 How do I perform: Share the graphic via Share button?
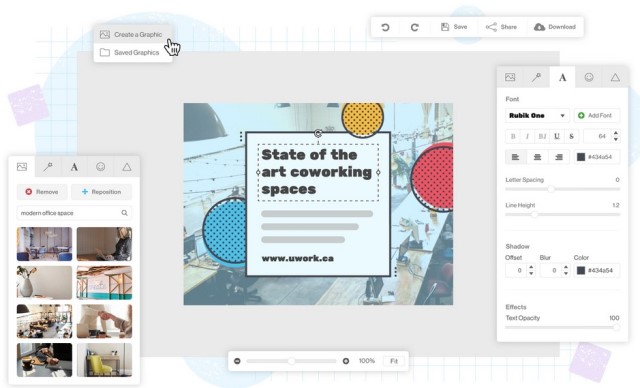click(501, 27)
